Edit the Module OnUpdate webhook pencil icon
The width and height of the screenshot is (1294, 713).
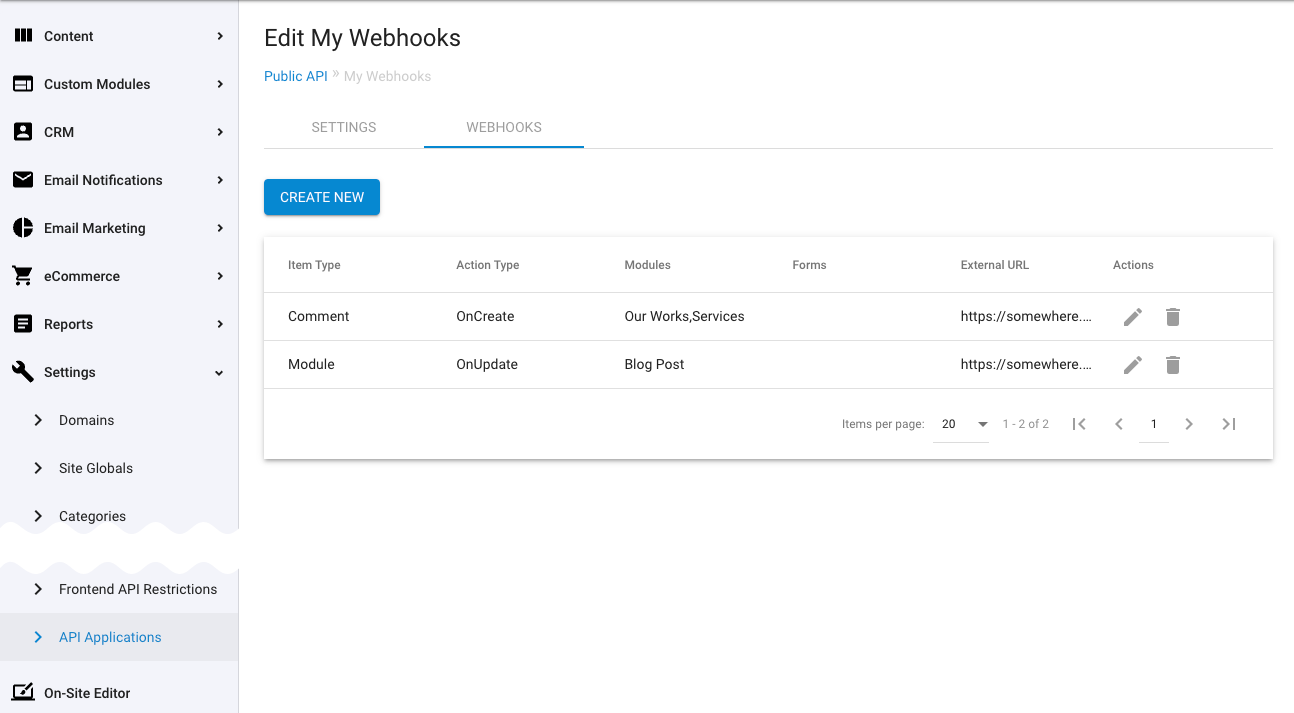tap(1133, 364)
